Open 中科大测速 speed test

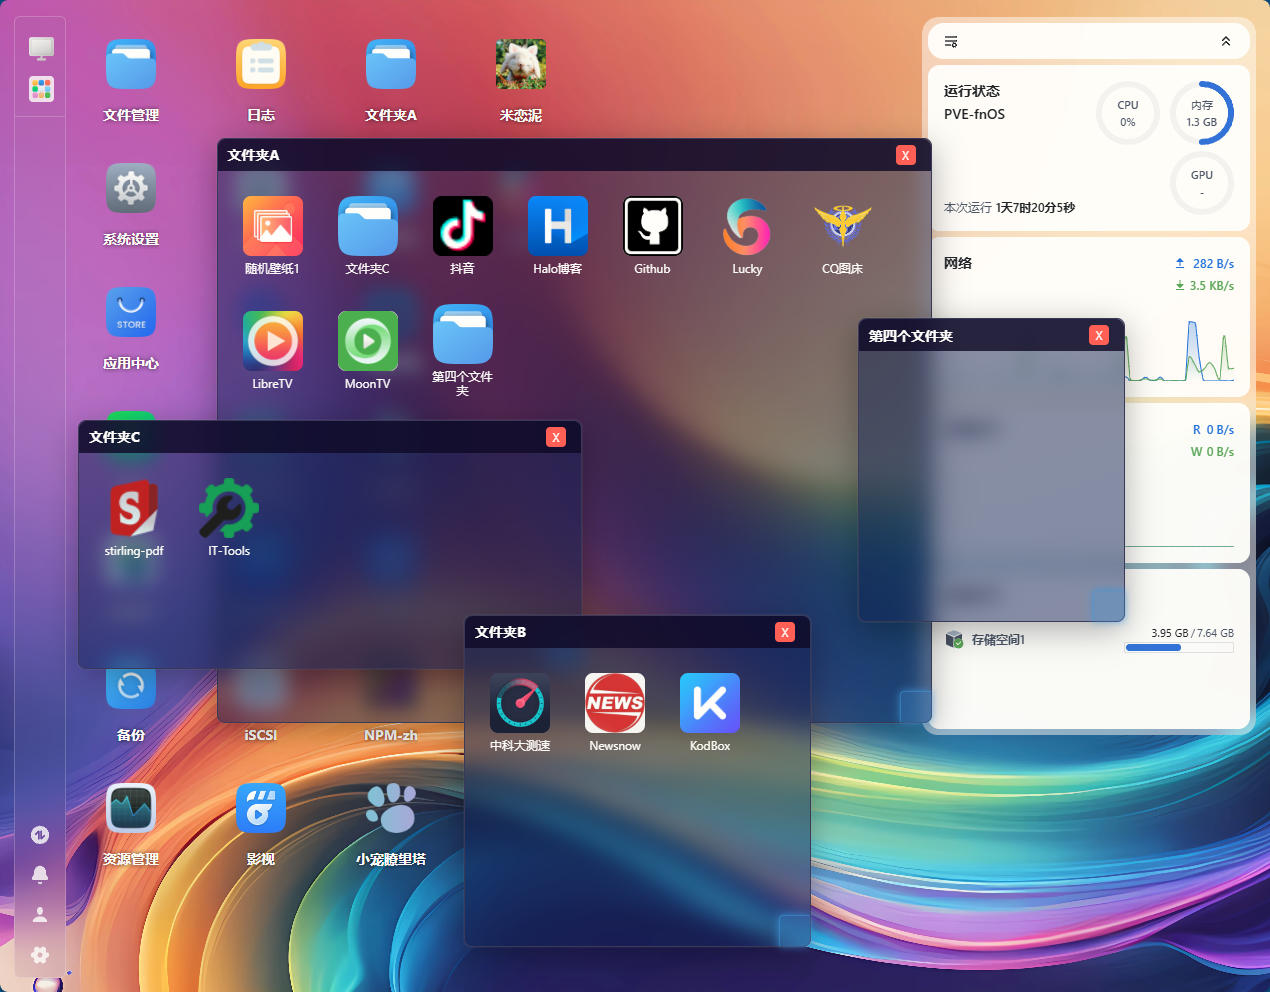pyautogui.click(x=519, y=703)
